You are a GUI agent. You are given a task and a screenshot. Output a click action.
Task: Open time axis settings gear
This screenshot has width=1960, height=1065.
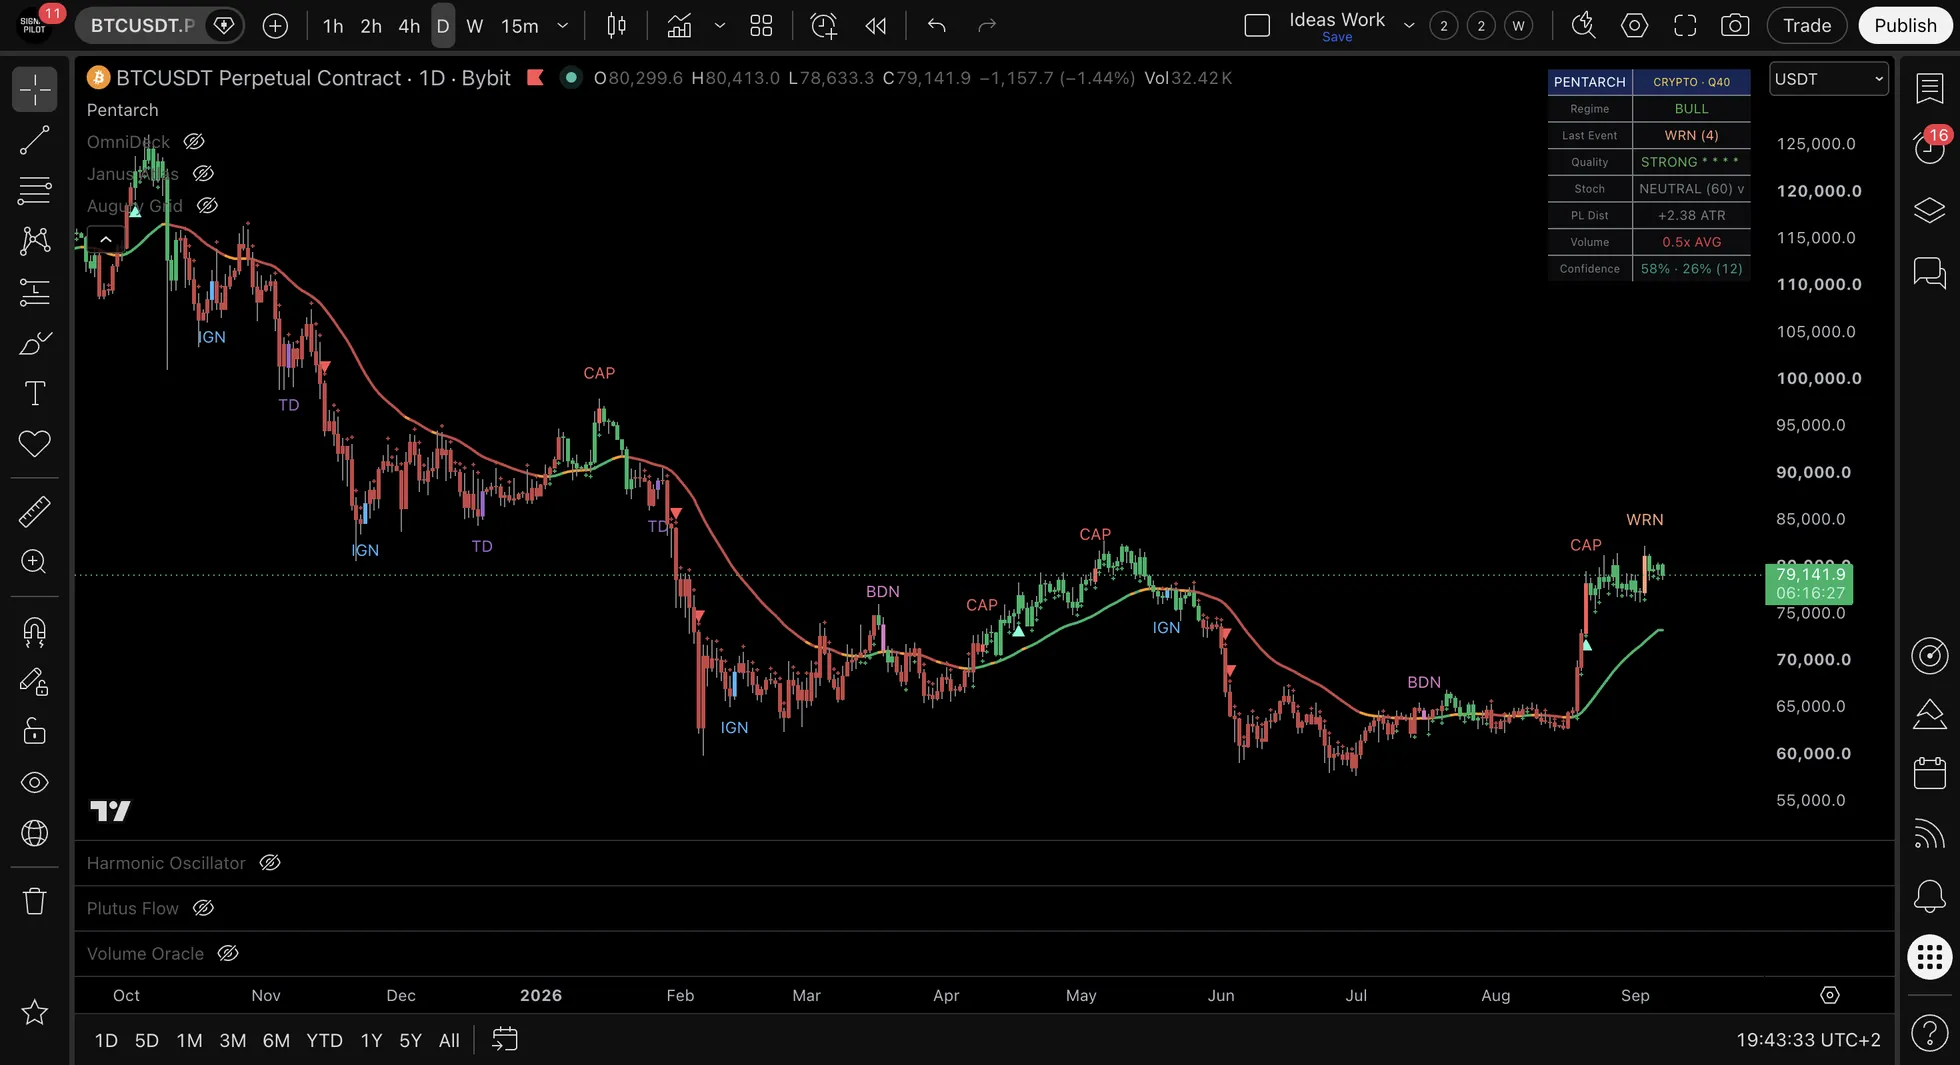[x=1829, y=995]
